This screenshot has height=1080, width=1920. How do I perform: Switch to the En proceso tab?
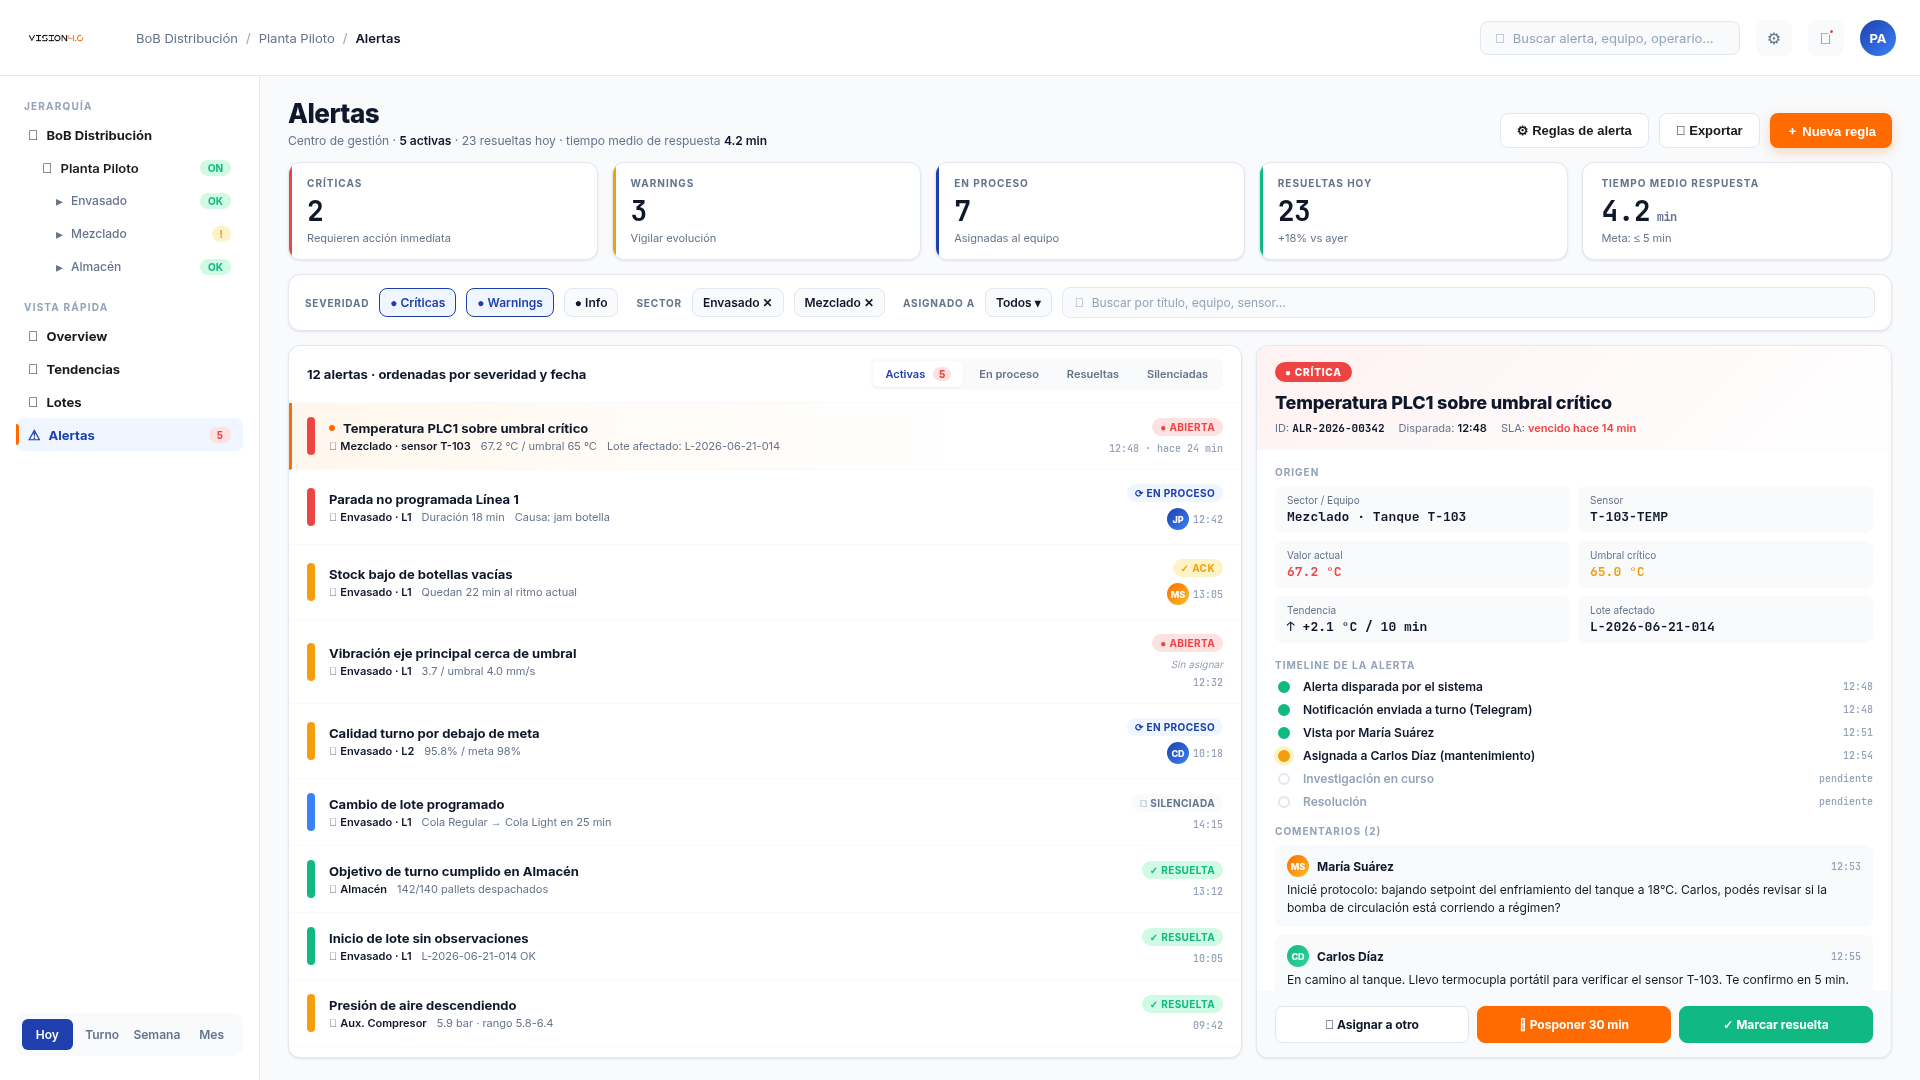pos(1008,374)
